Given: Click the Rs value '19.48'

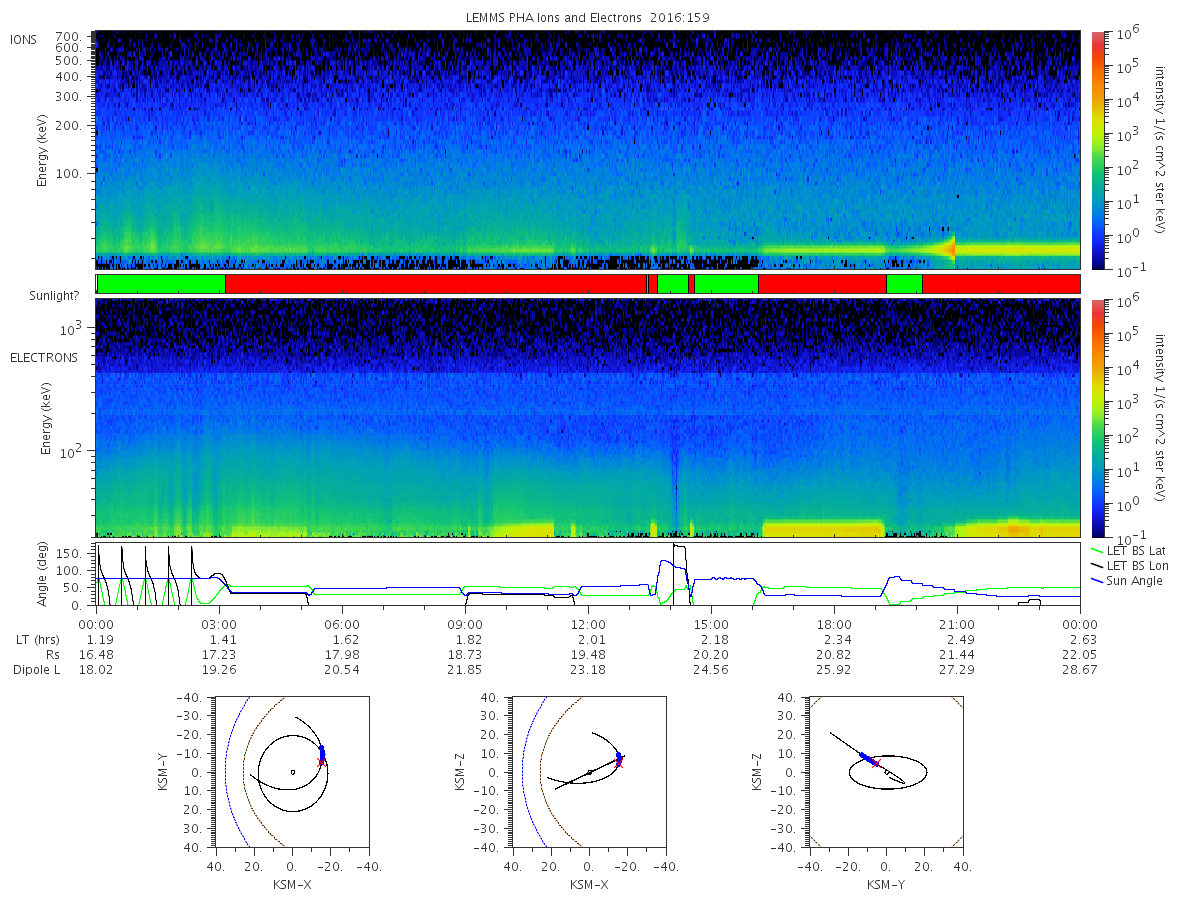Looking at the screenshot, I should click(588, 655).
